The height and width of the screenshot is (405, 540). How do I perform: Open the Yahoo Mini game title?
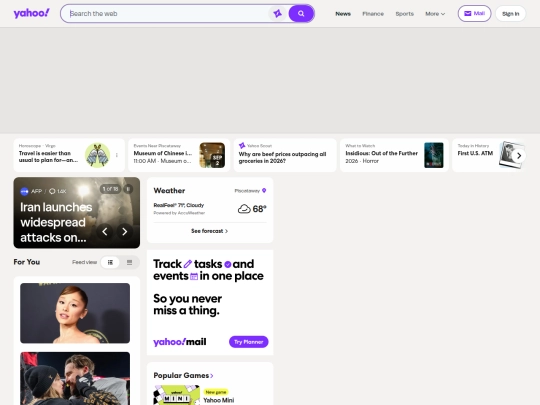219,400
